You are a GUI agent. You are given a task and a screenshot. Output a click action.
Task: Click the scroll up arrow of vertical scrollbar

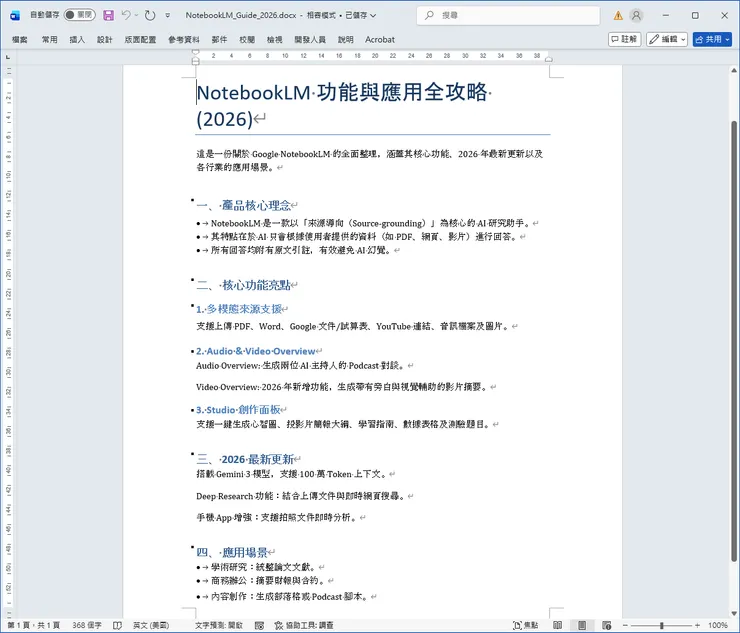pyautogui.click(x=734, y=71)
